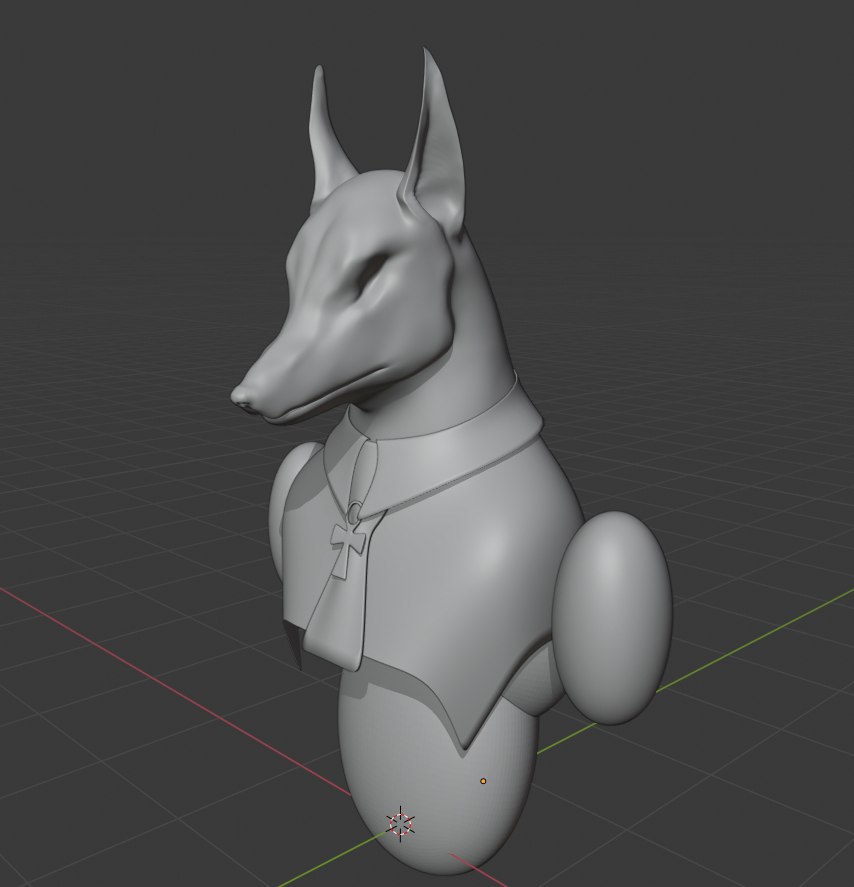Select the detached ellipsoid shoulder on the right
The width and height of the screenshot is (854, 887).
tap(613, 618)
